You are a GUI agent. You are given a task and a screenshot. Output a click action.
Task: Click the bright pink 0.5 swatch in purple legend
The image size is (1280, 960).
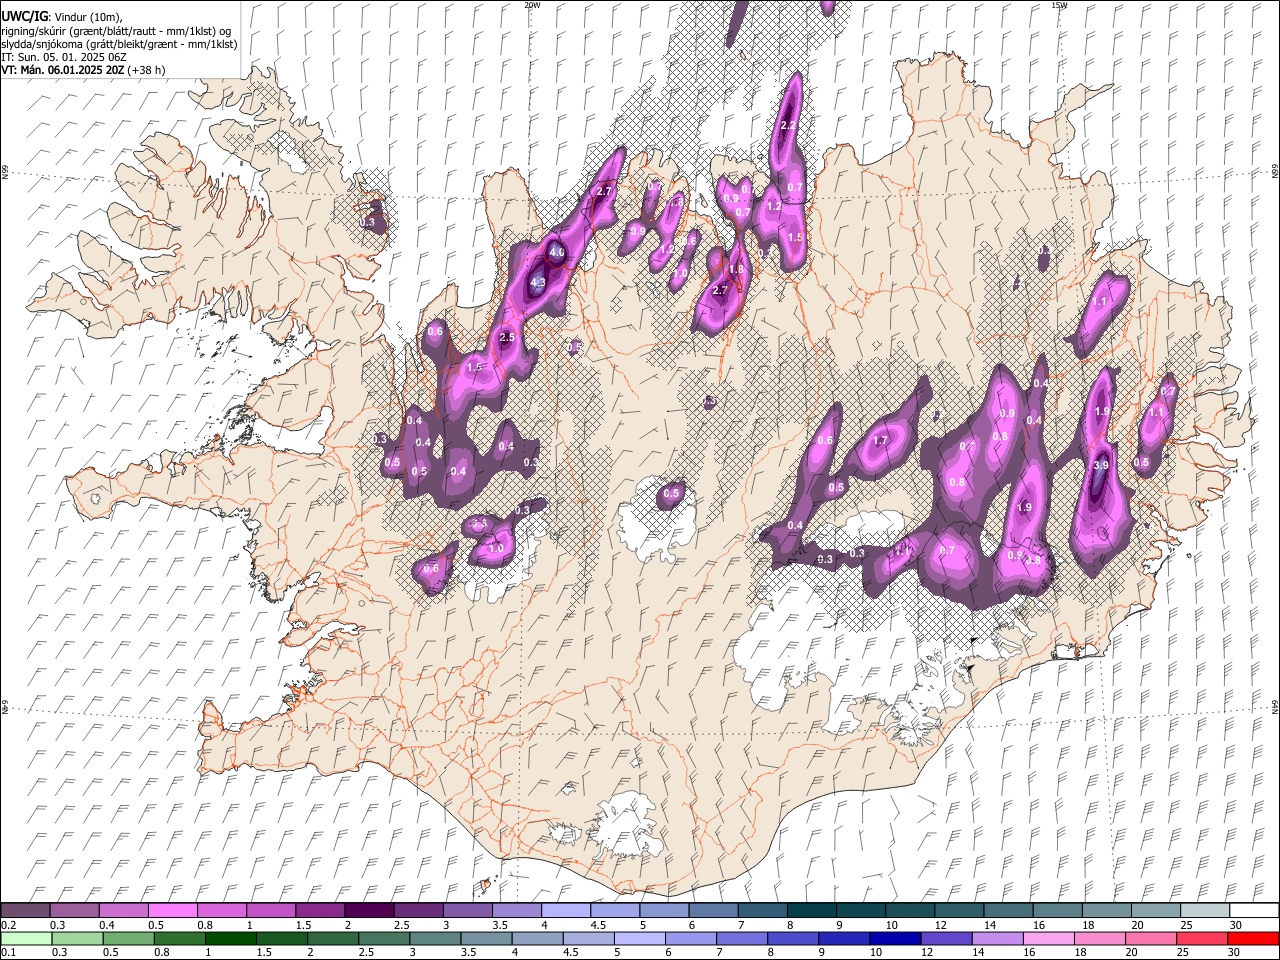[172, 910]
